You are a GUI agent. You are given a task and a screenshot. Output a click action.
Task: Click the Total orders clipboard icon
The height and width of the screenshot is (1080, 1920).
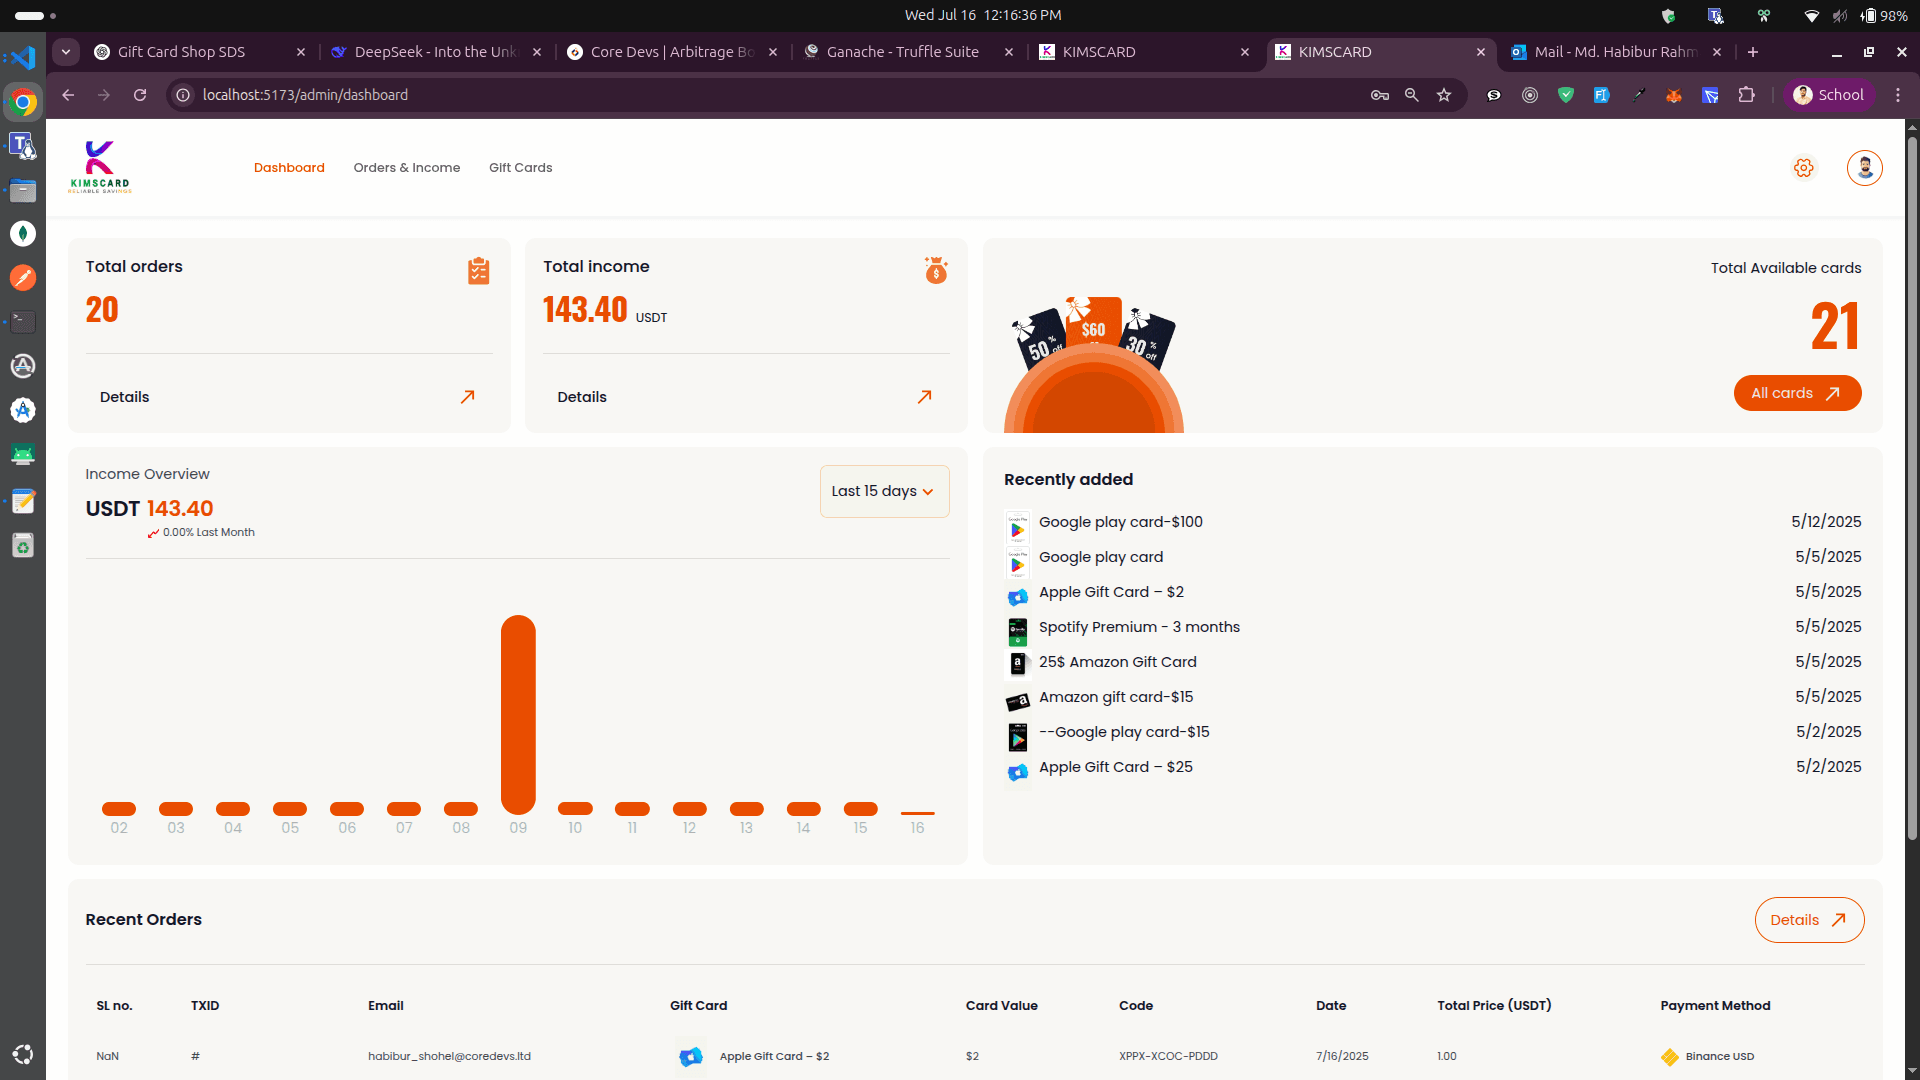tap(478, 271)
